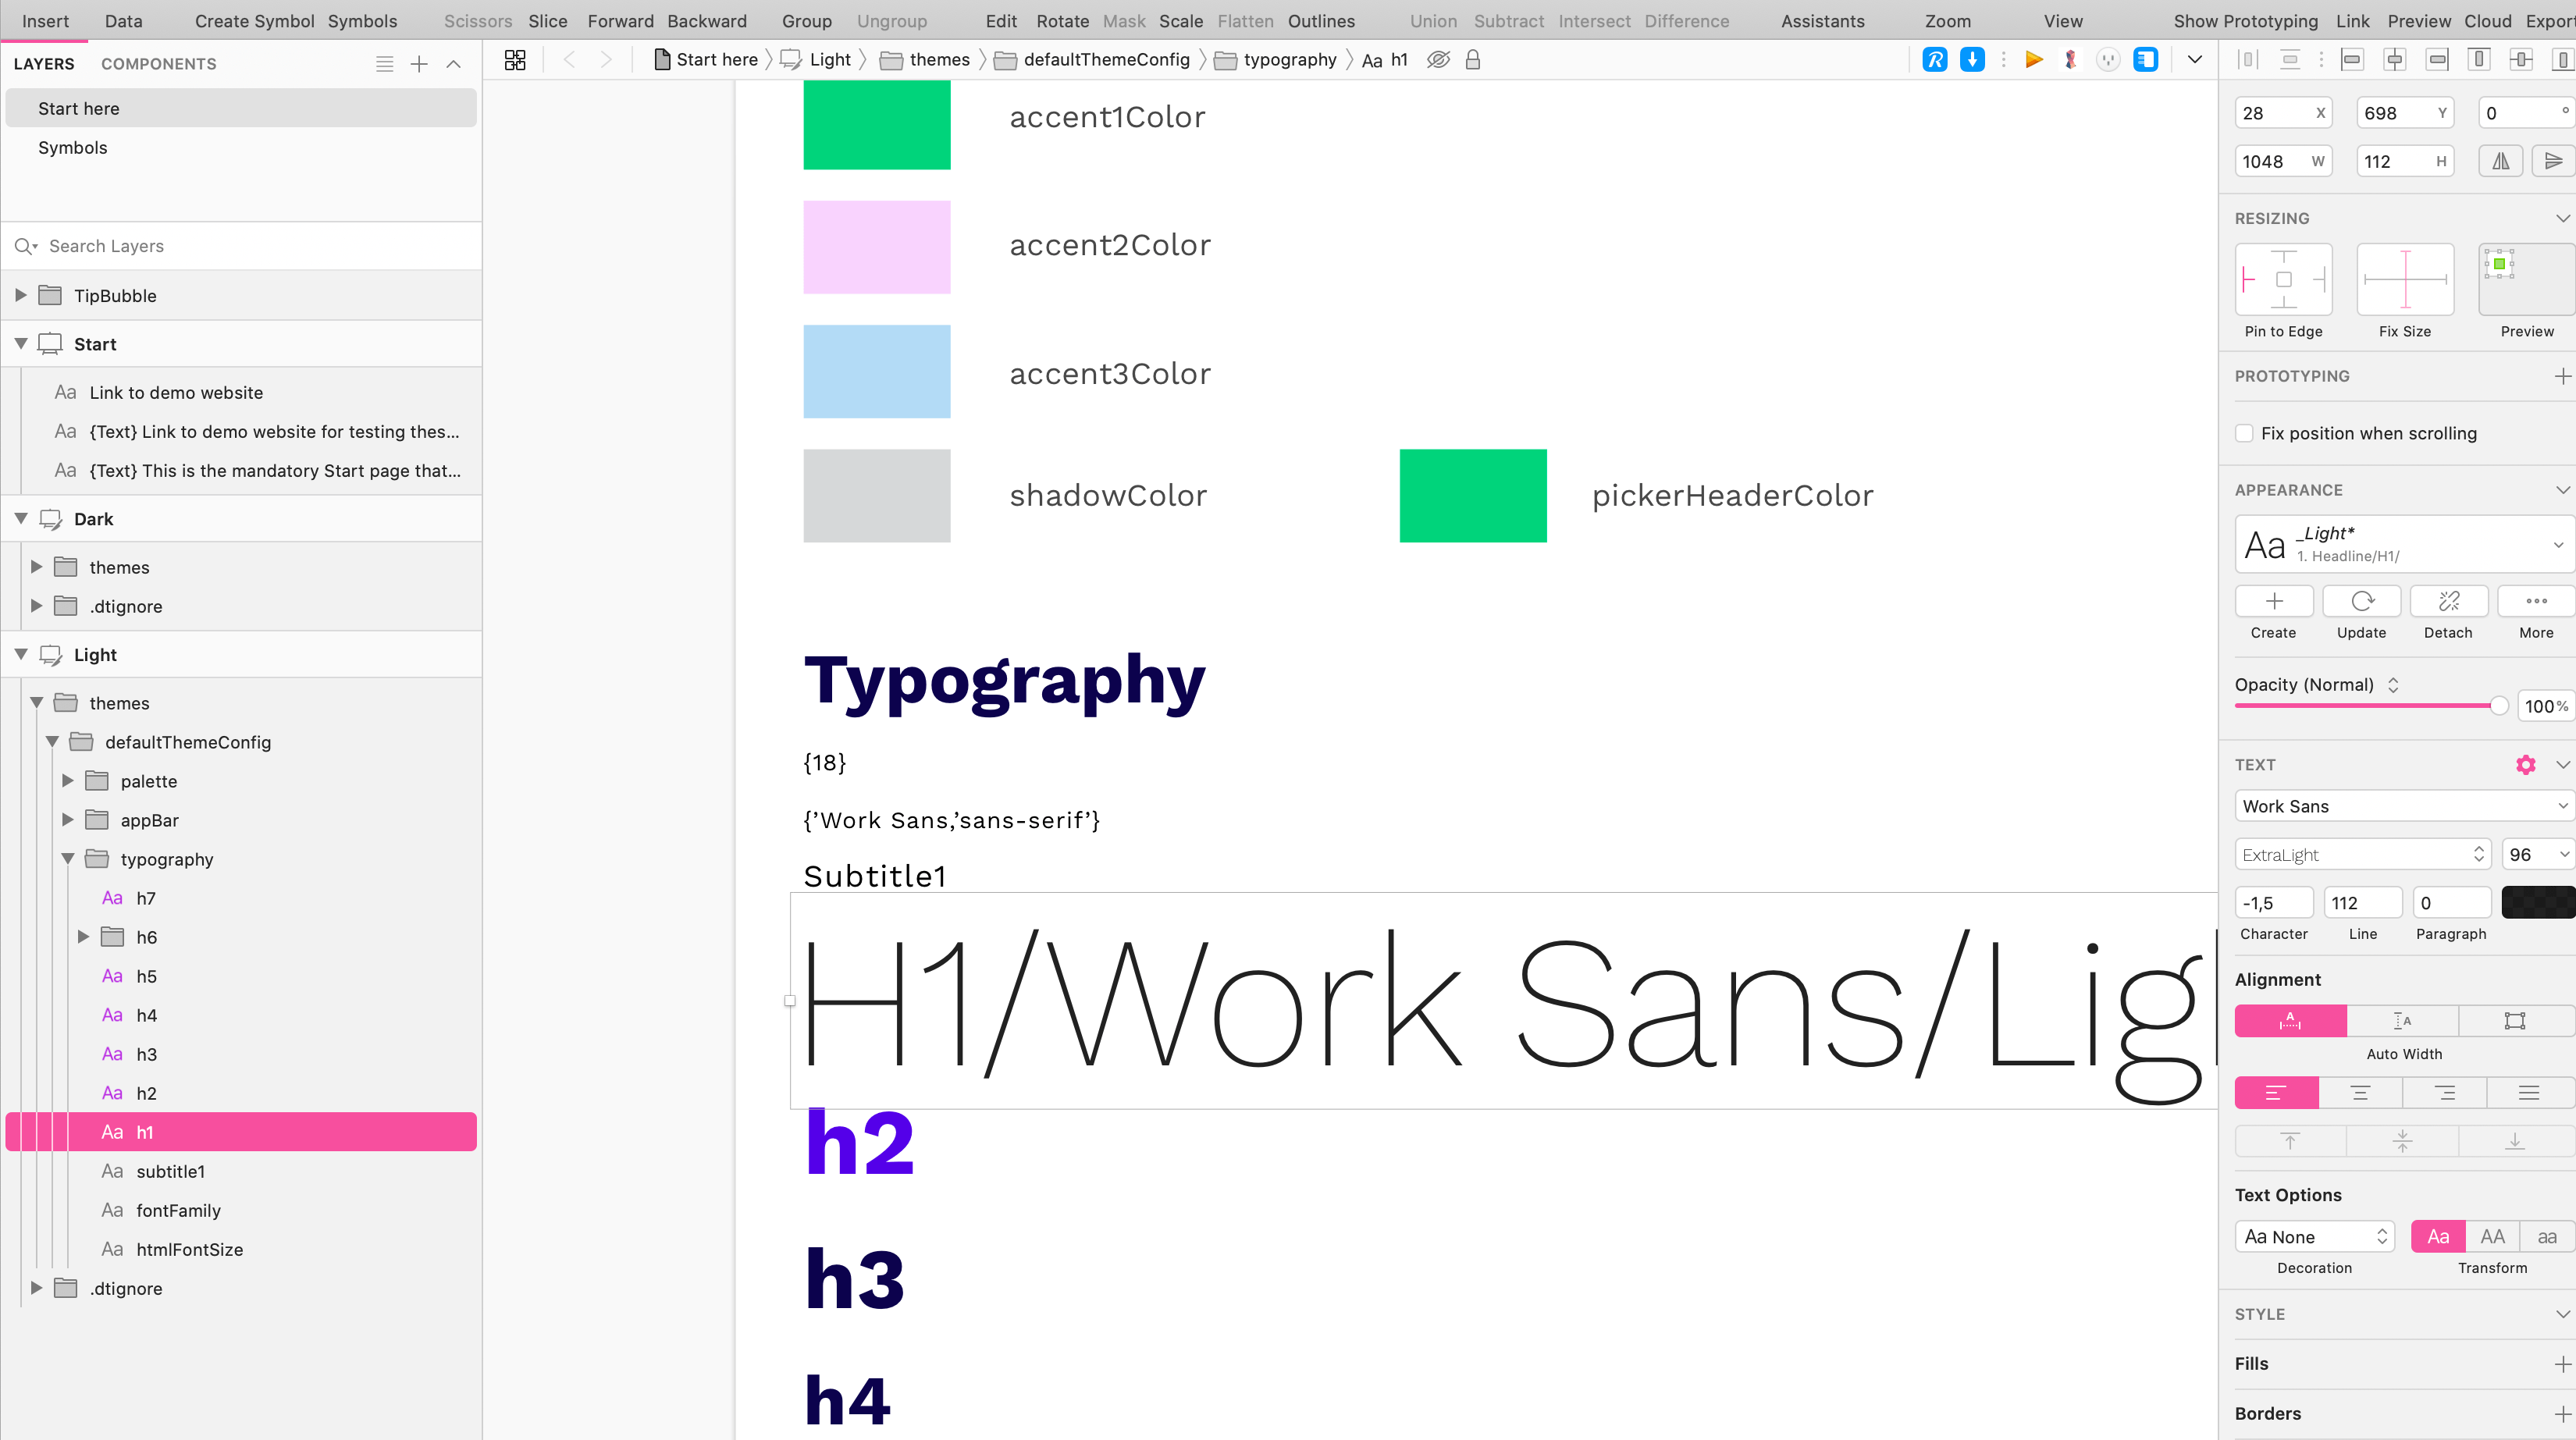Collapse the typography folder
Viewport: 2576px width, 1440px height.
[68, 859]
